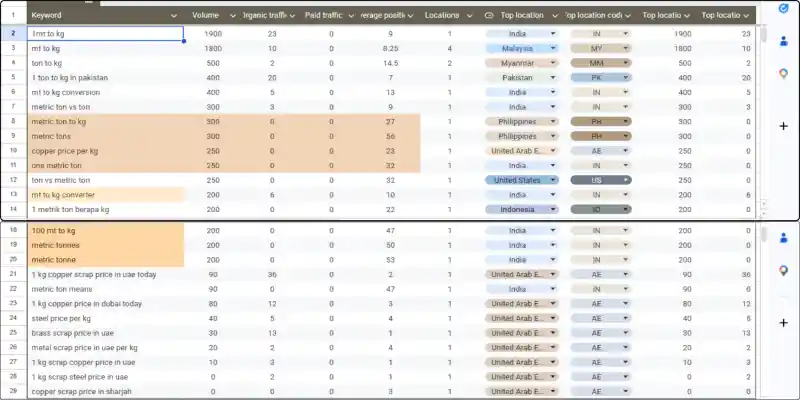Open Google Tasks in the top side panel
Screen dimensions: 800x400
click(x=783, y=9)
